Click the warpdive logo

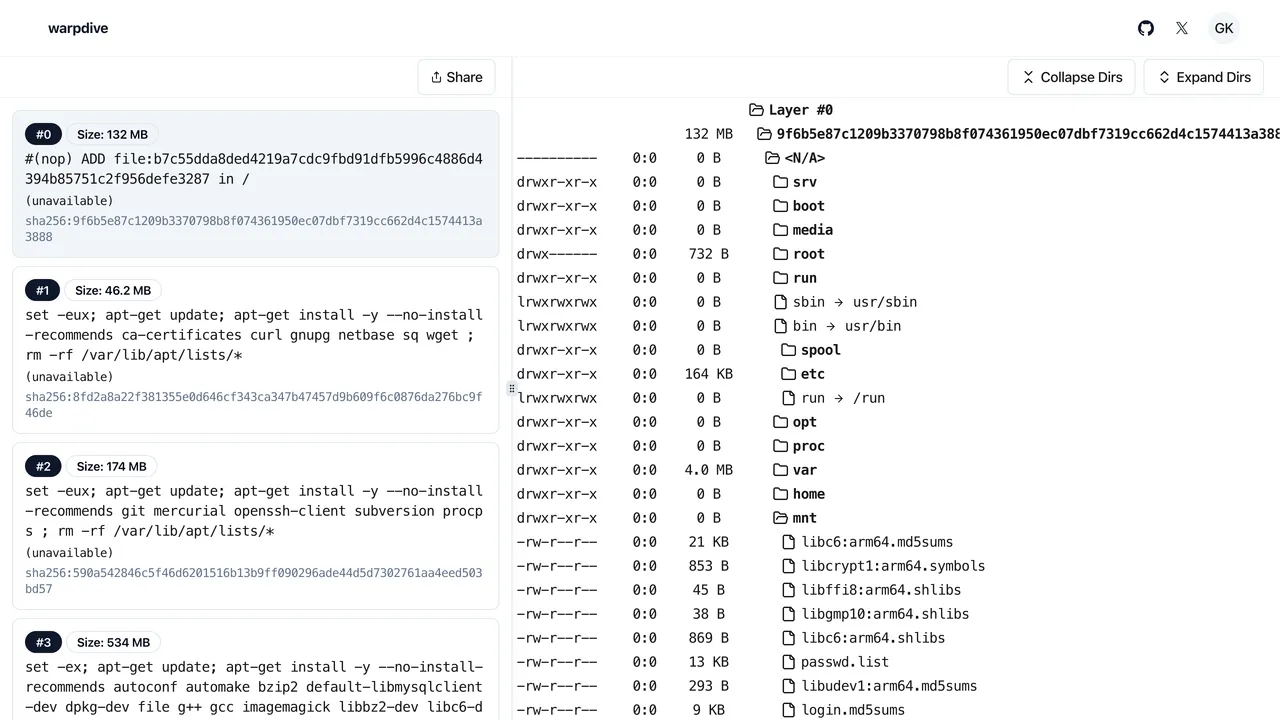click(78, 28)
